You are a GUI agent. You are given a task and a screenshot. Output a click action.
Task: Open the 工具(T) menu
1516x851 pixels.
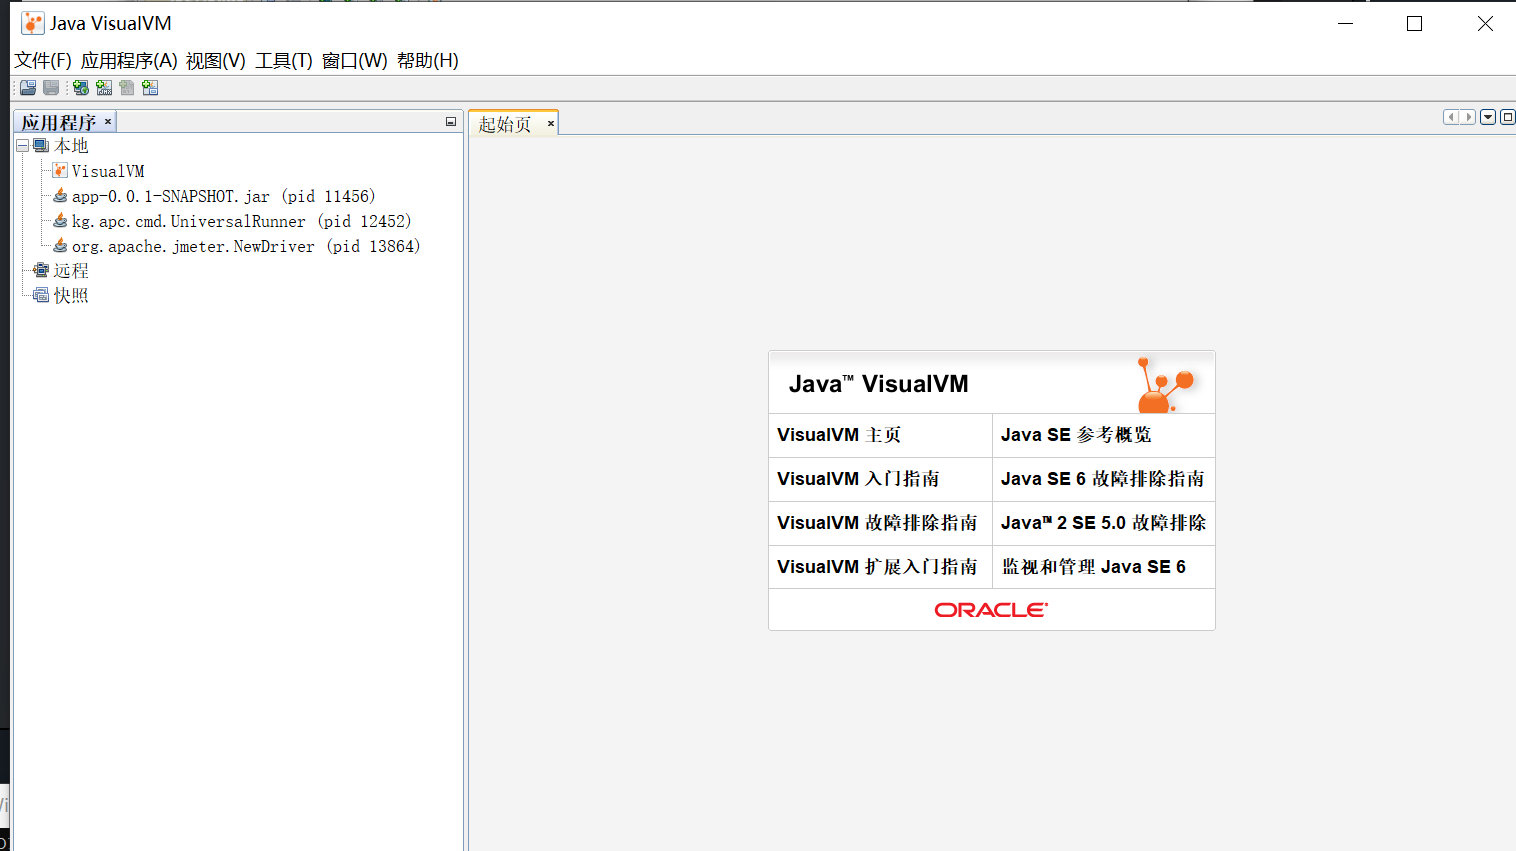tap(284, 61)
